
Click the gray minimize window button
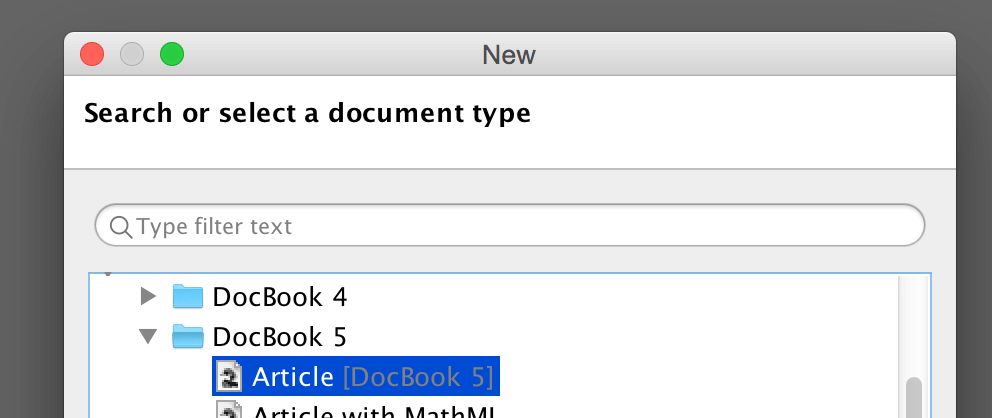(132, 54)
